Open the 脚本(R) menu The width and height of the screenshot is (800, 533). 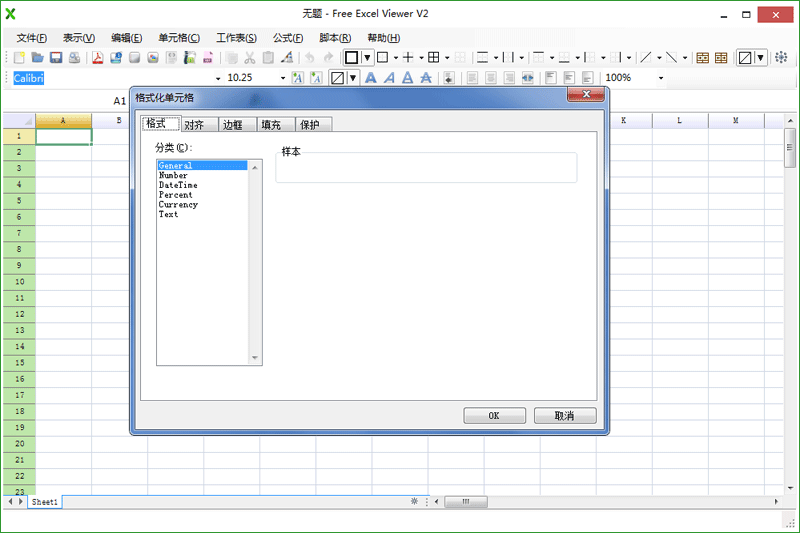335,38
